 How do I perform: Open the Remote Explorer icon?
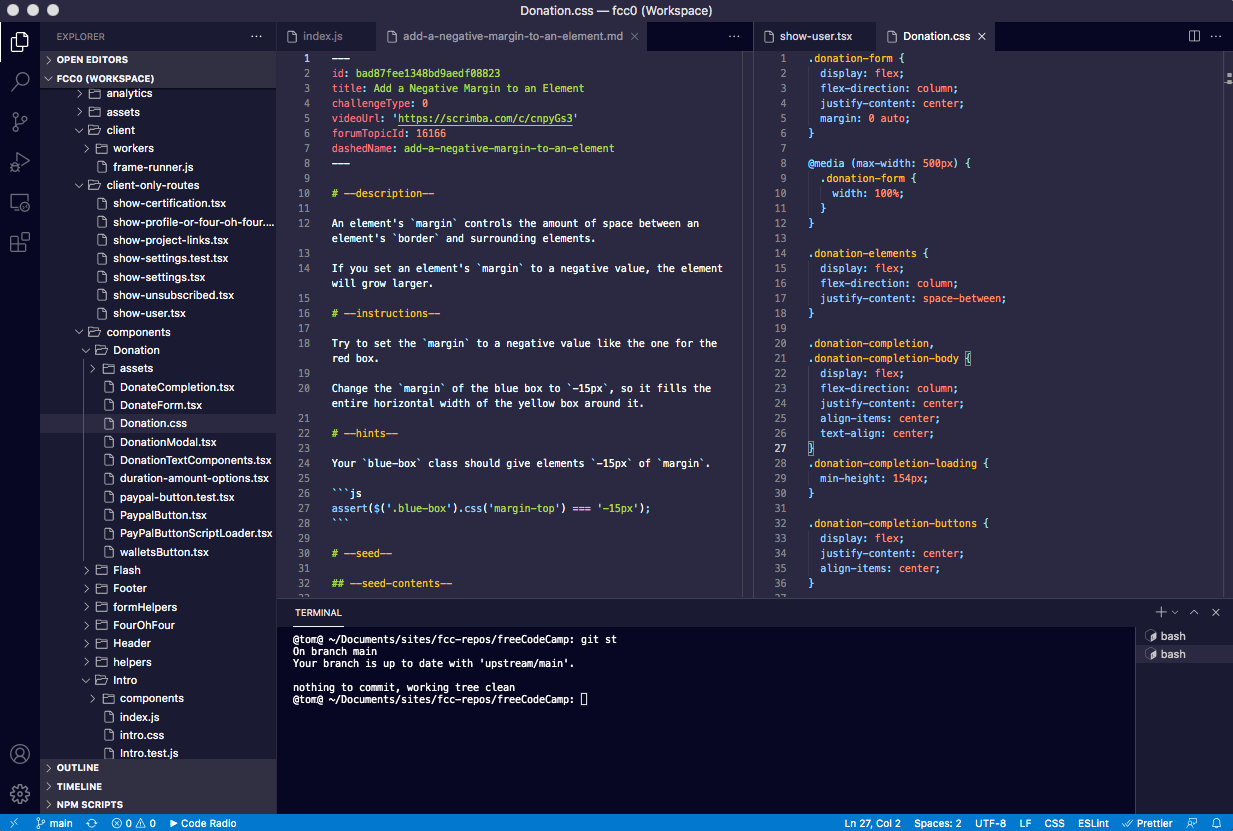tap(20, 202)
